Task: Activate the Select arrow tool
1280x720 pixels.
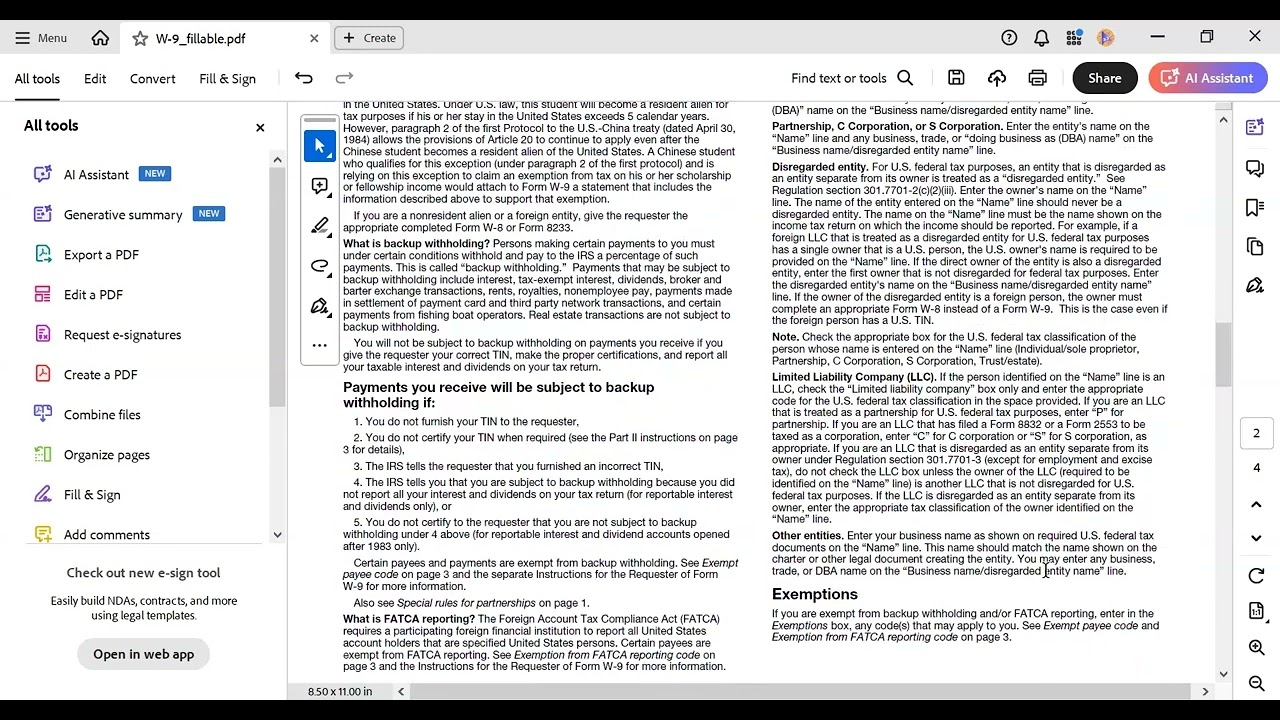Action: coord(320,146)
